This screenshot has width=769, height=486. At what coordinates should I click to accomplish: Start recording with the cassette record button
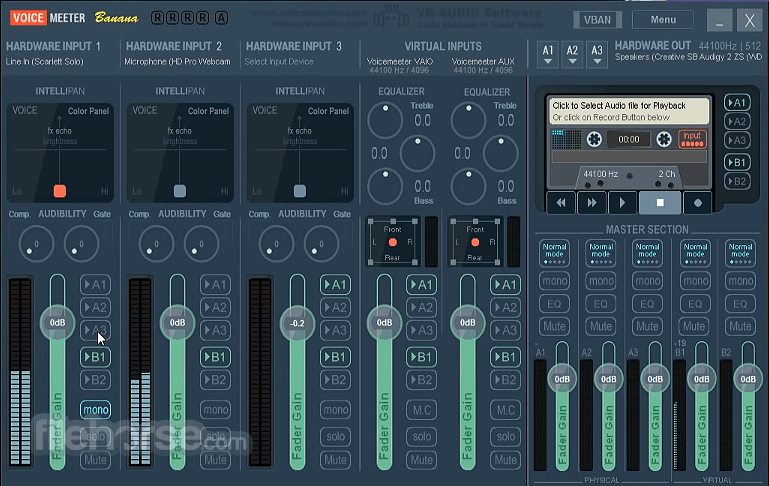point(697,203)
